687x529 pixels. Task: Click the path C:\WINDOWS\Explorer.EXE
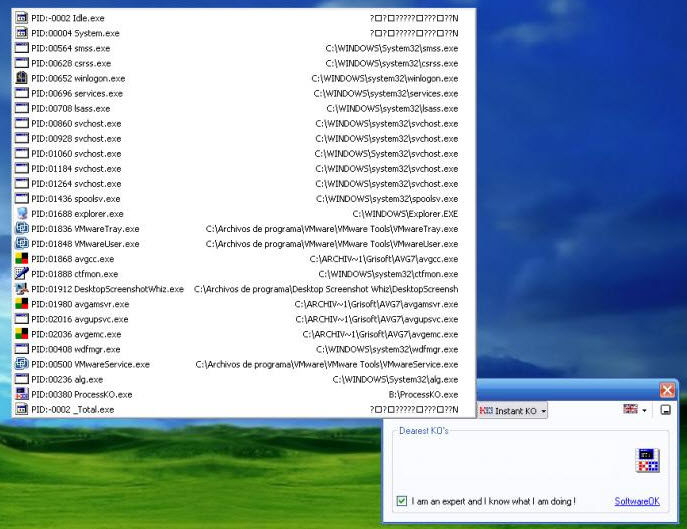point(405,214)
